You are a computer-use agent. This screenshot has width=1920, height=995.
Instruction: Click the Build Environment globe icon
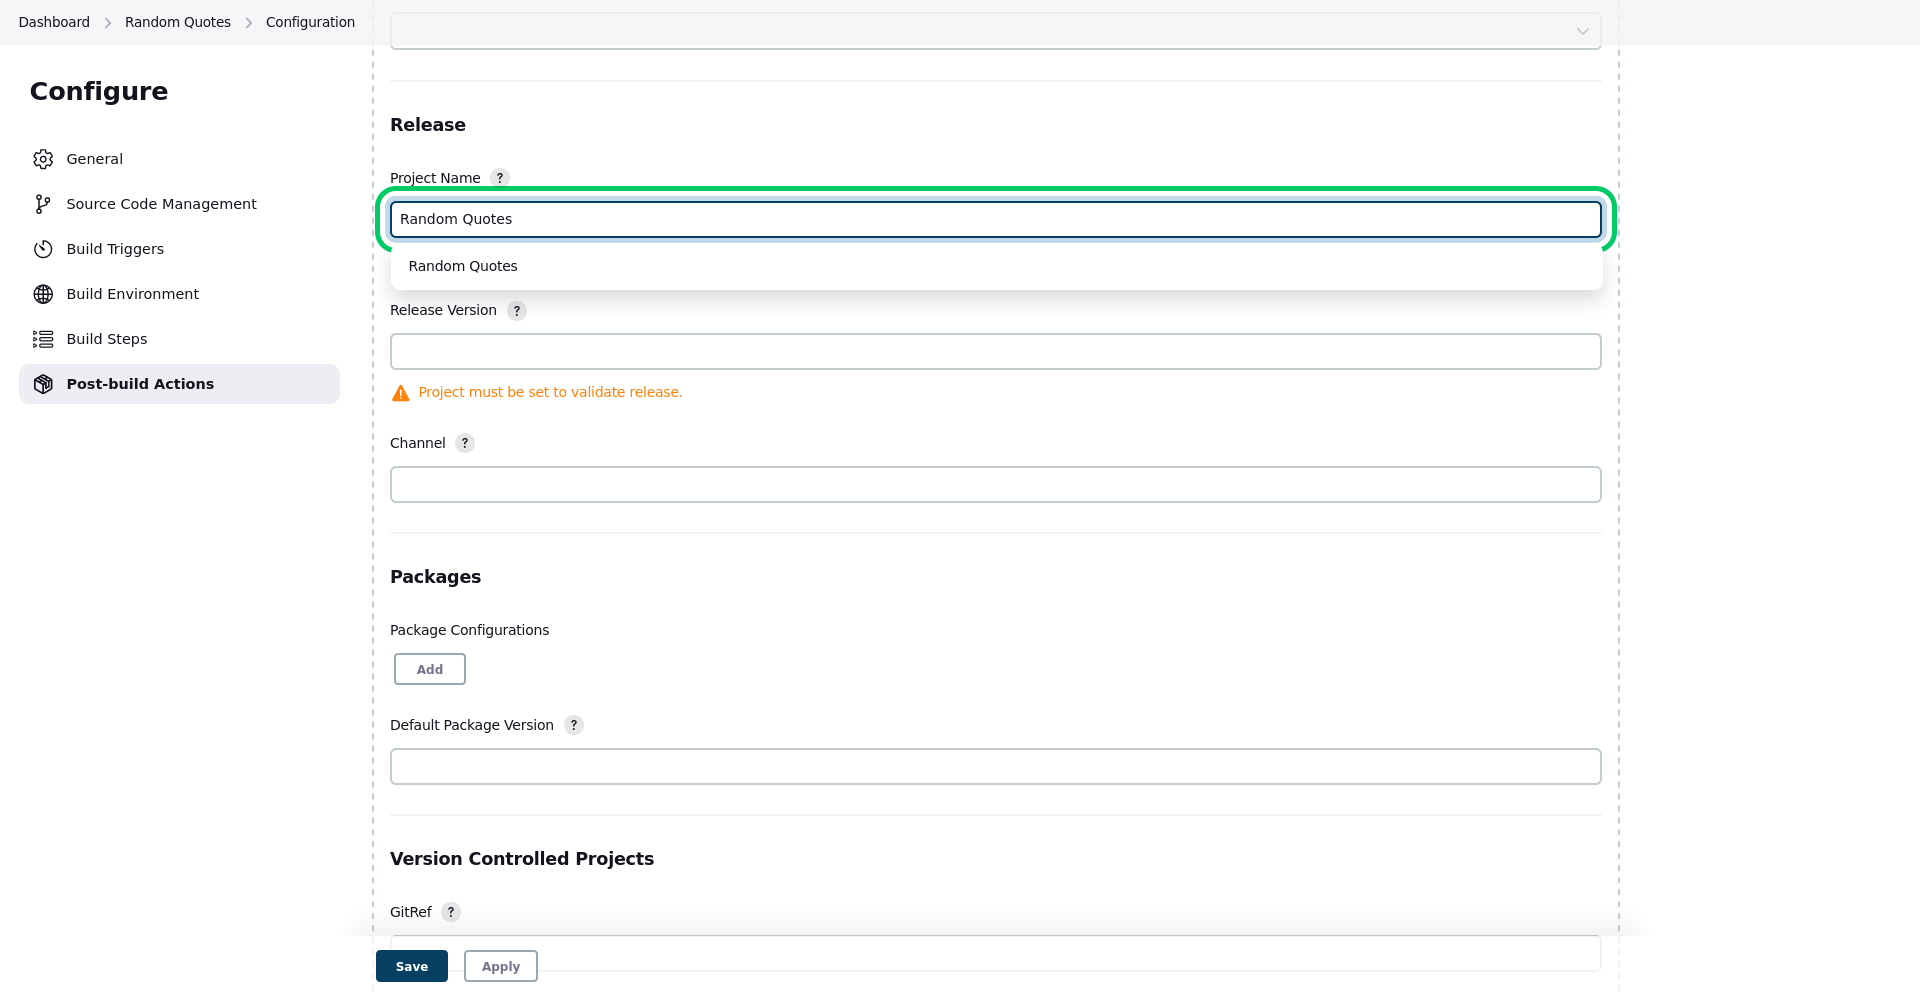[43, 294]
